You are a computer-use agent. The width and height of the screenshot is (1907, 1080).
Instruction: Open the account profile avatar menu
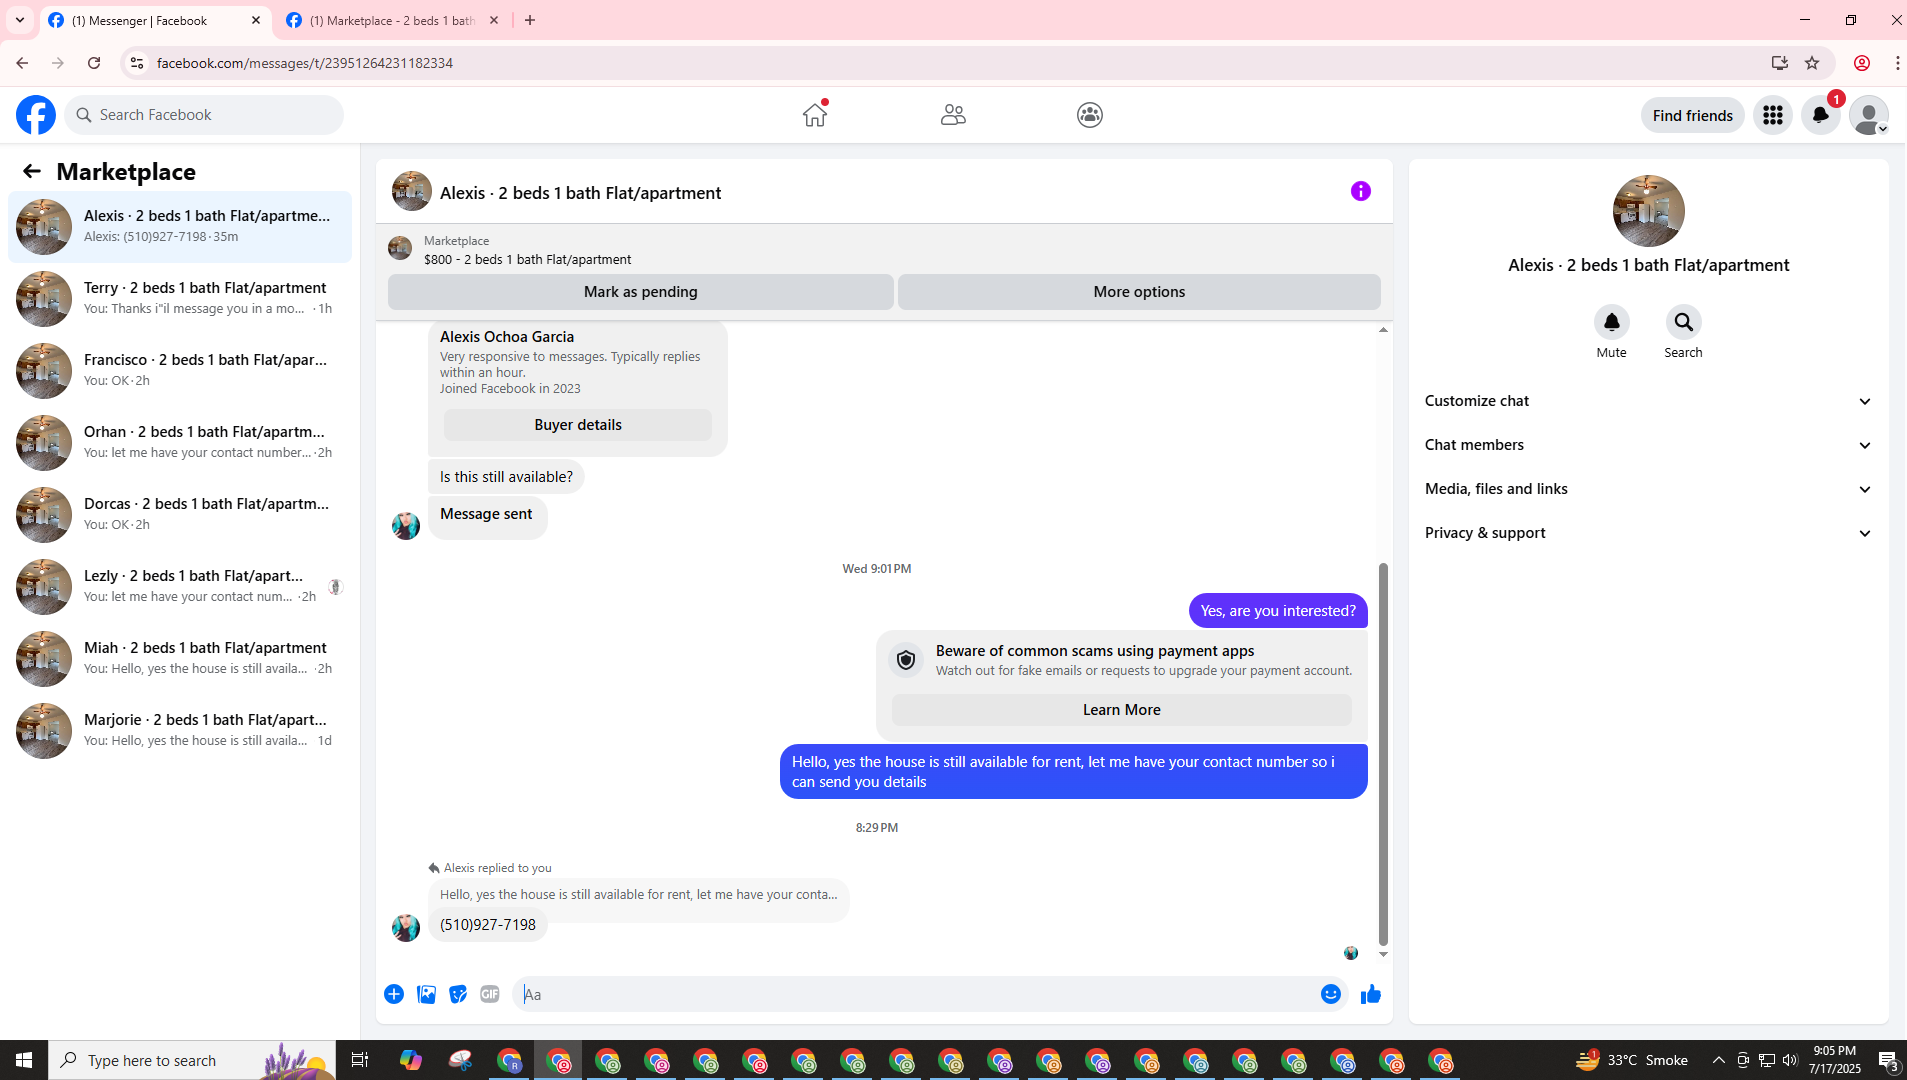pyautogui.click(x=1869, y=115)
